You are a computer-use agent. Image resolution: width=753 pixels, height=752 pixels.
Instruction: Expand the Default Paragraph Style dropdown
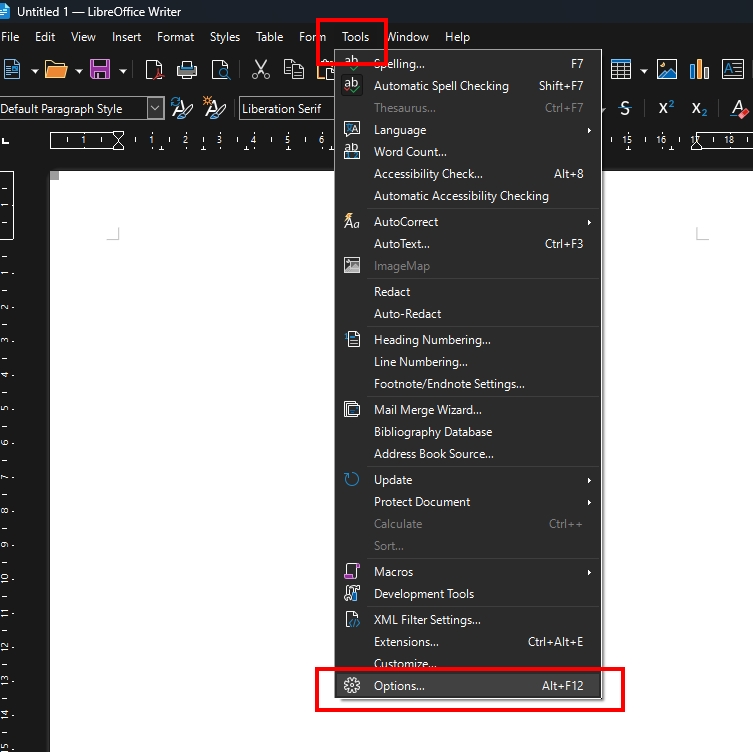(155, 109)
